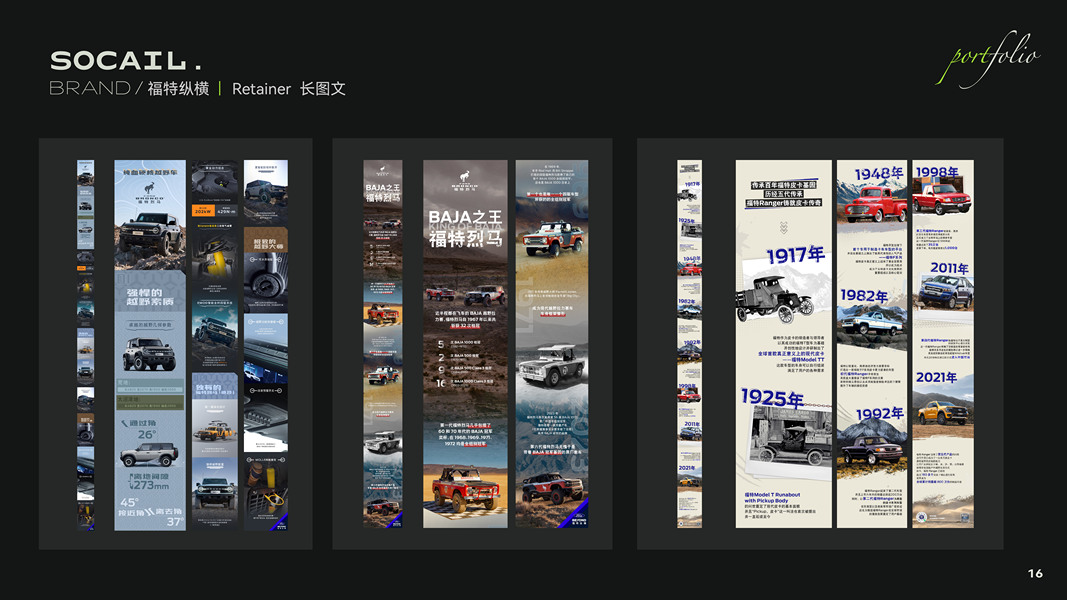
Task: Click the '26°' approach angle figure
Action: 147,434
